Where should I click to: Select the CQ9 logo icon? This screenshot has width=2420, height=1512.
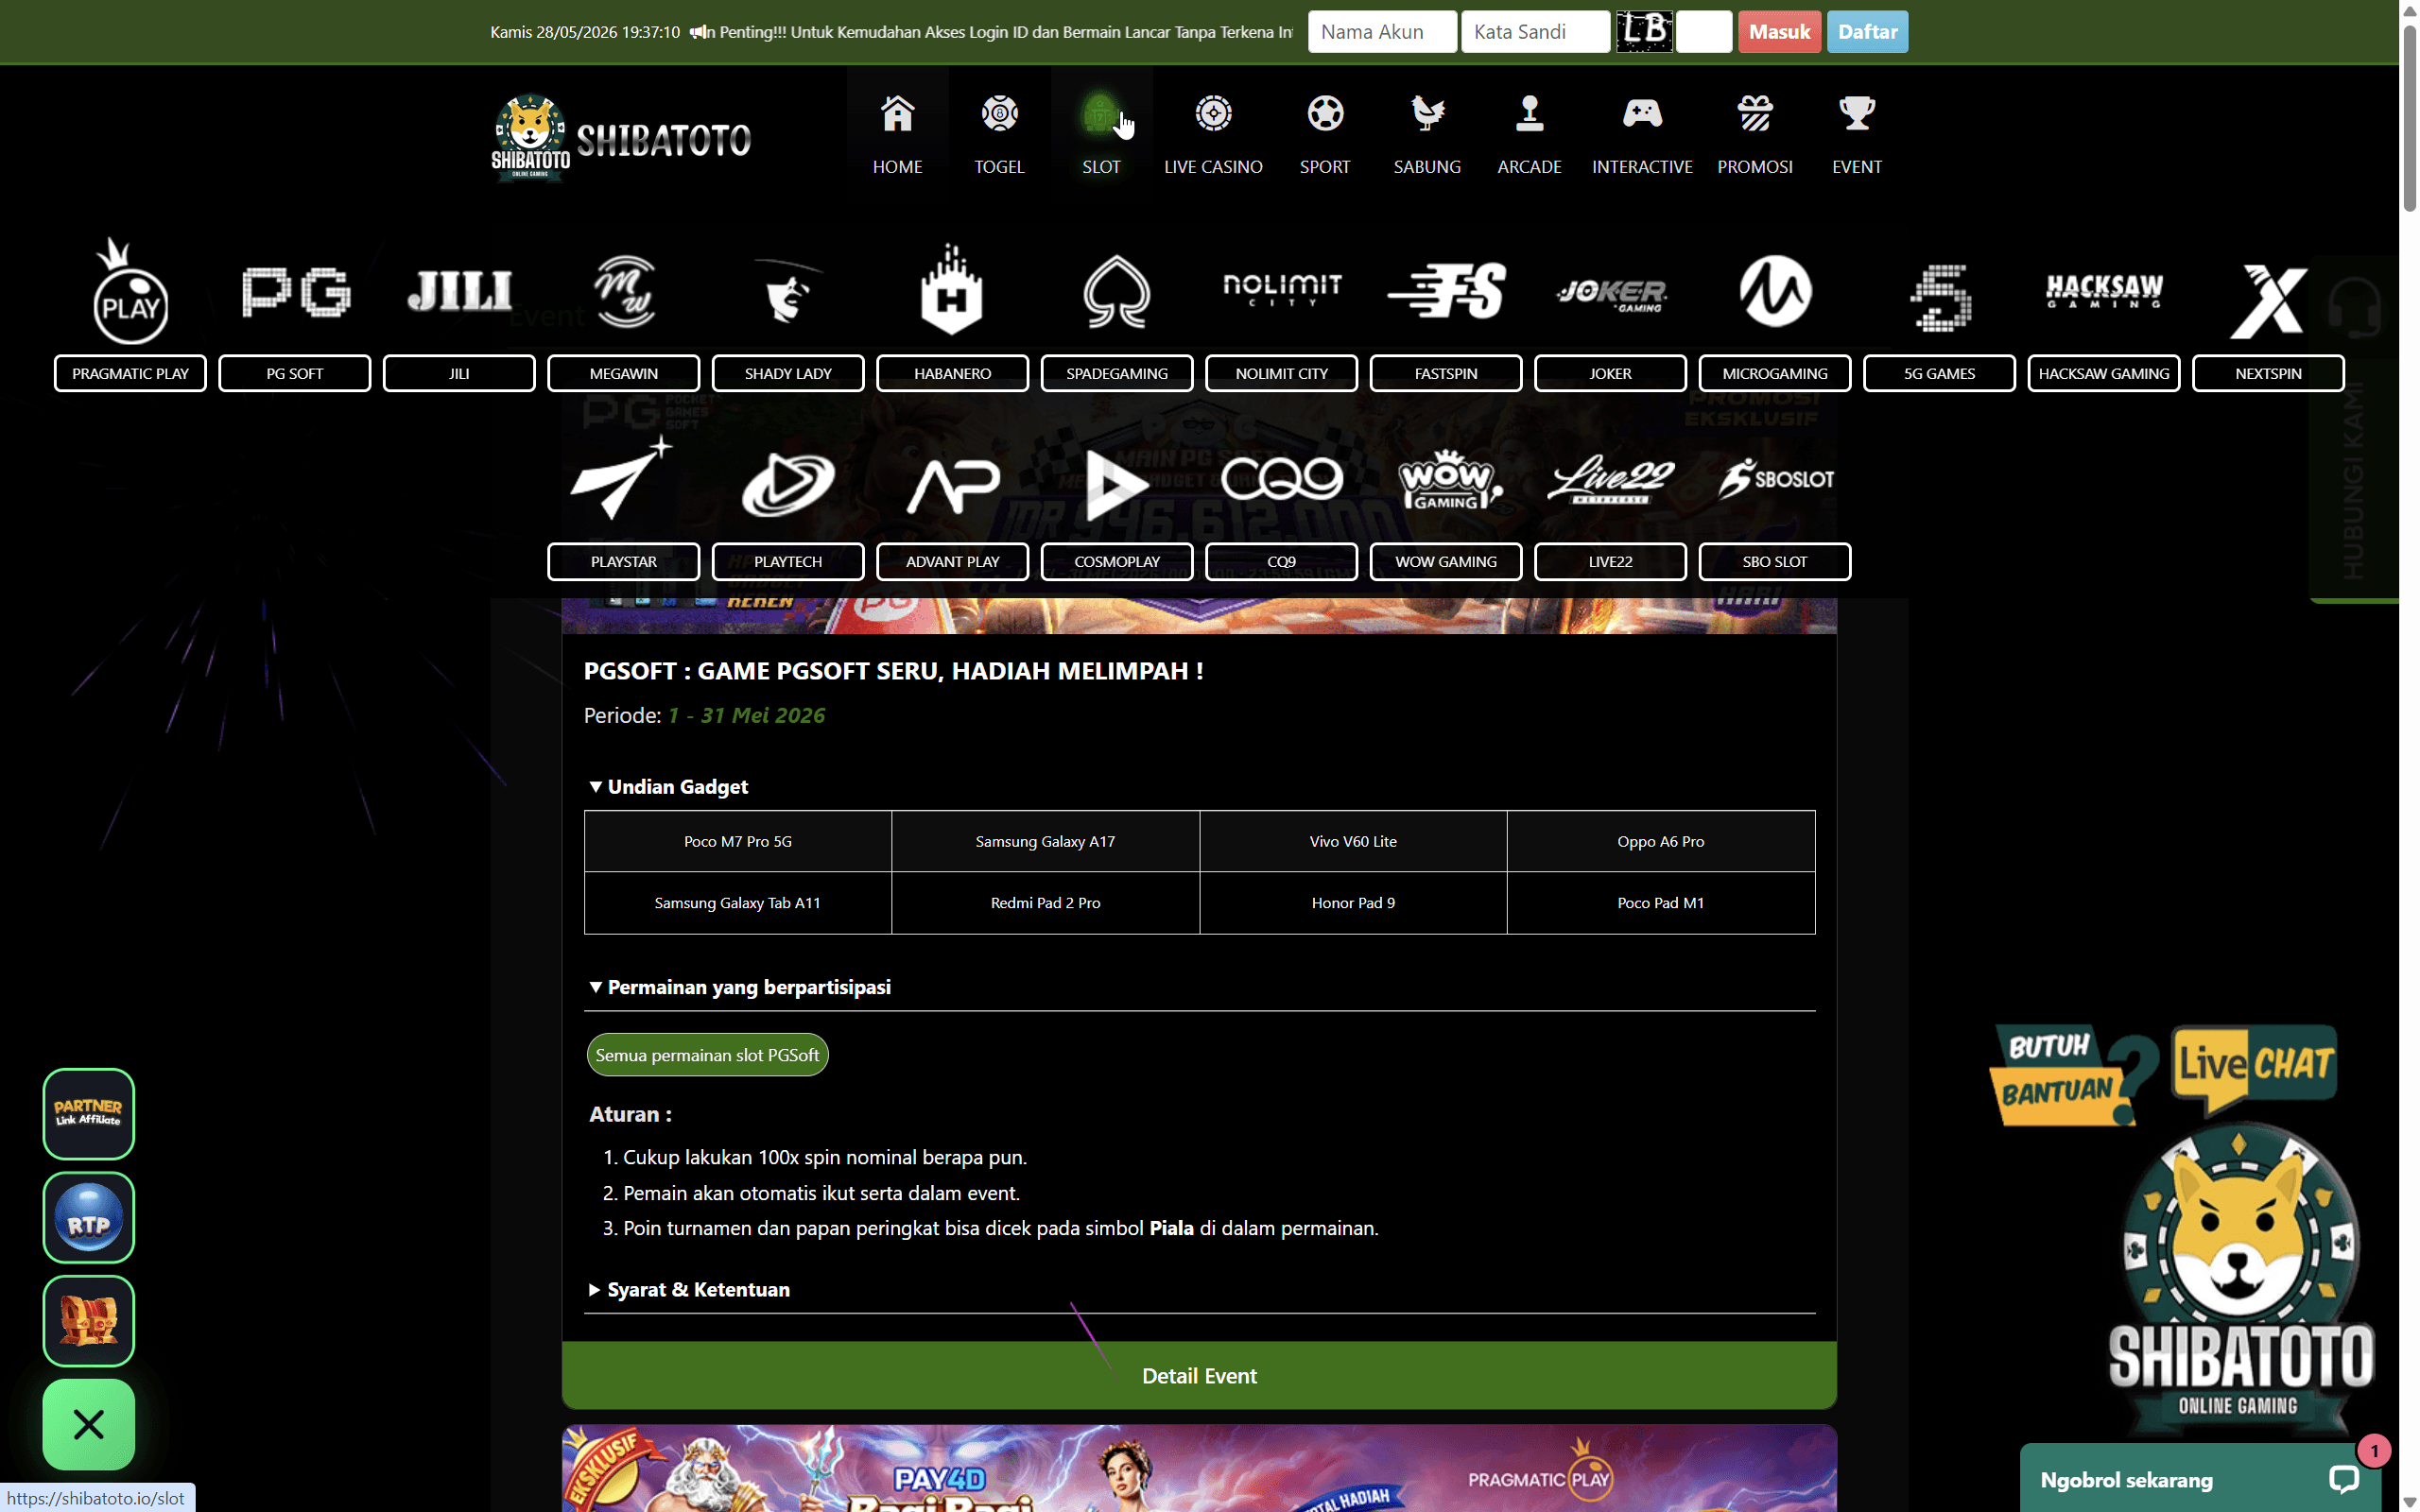(x=1282, y=478)
